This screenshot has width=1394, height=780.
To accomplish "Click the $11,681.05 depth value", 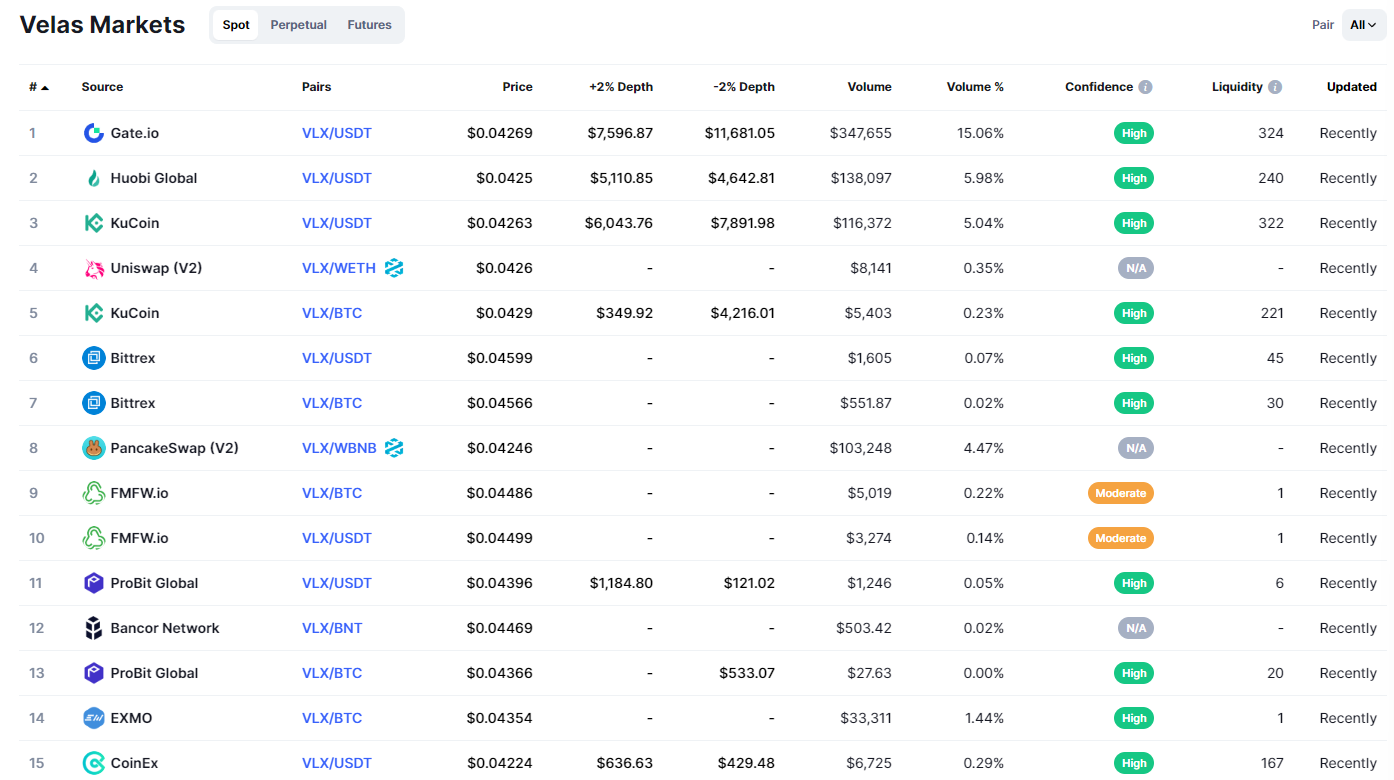I will pyautogui.click(x=739, y=133).
